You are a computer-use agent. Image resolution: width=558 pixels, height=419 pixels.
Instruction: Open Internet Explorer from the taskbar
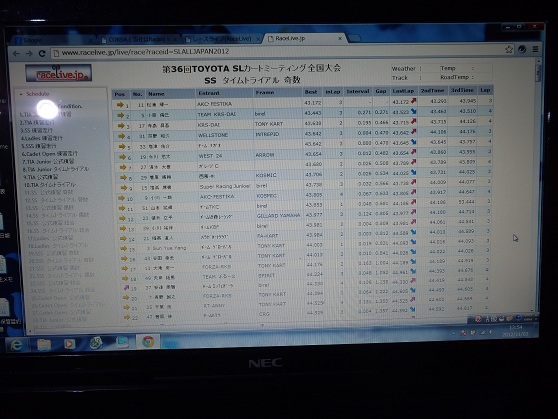pyautogui.click(x=16, y=345)
